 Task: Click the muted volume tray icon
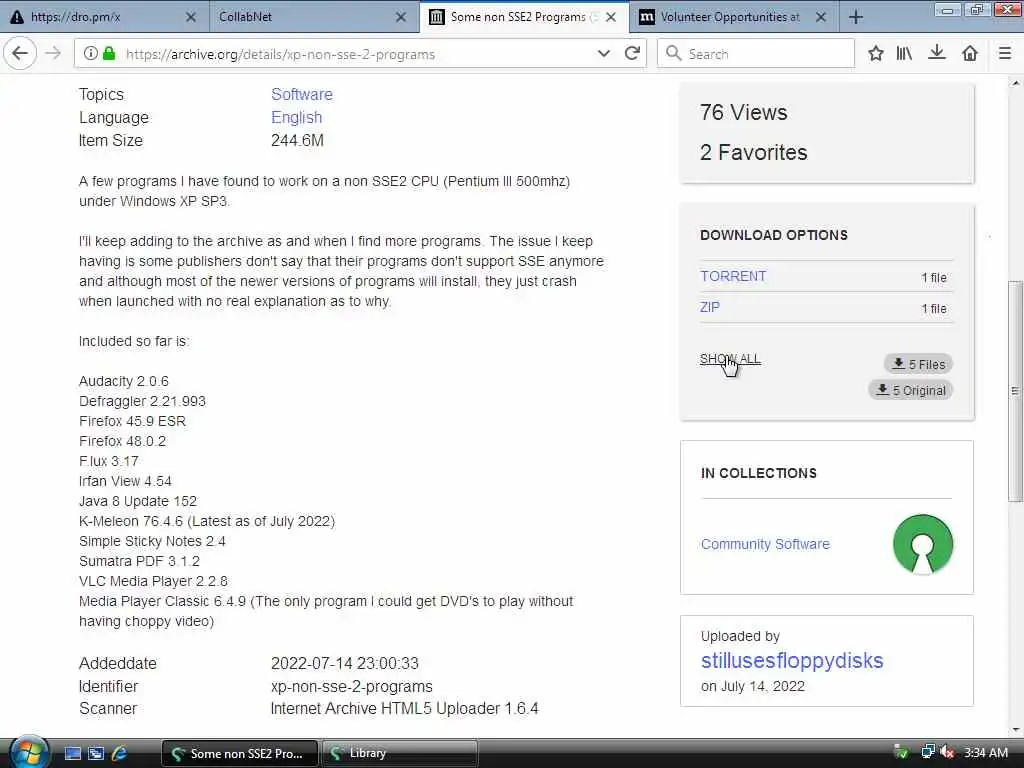pyautogui.click(x=948, y=752)
